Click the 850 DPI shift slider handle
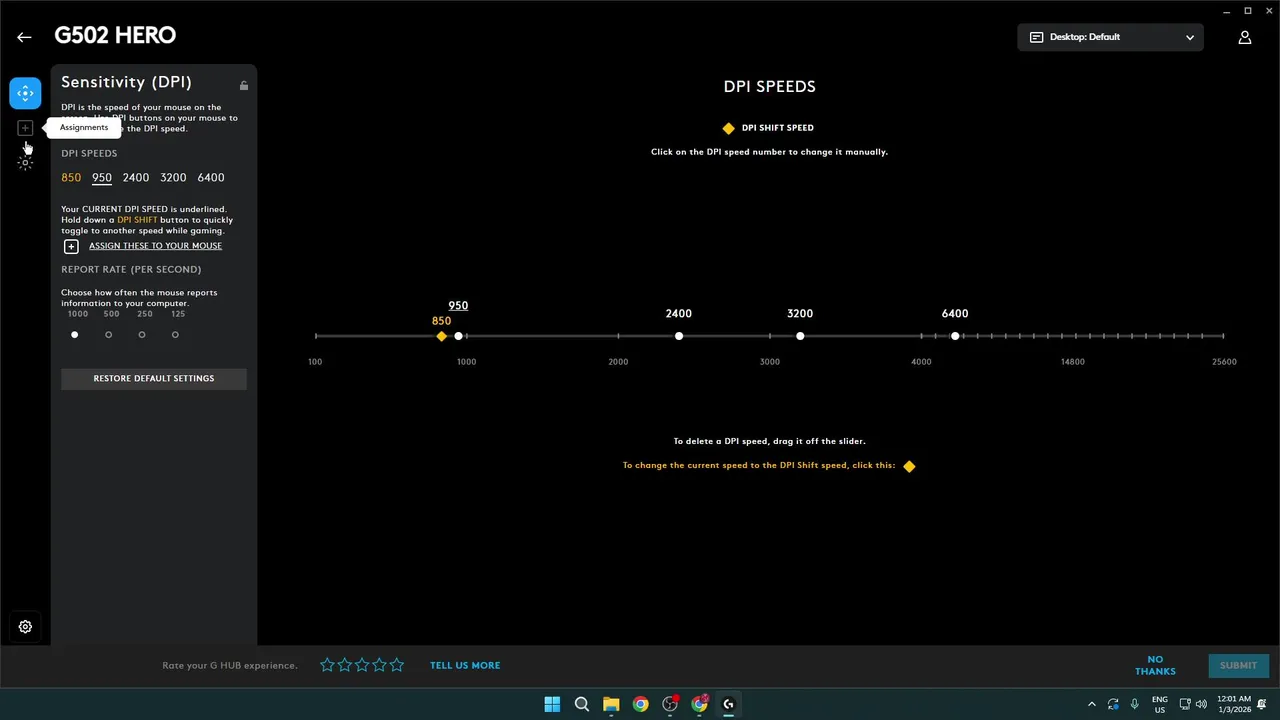Image resolution: width=1280 pixels, height=720 pixels. tap(441, 336)
